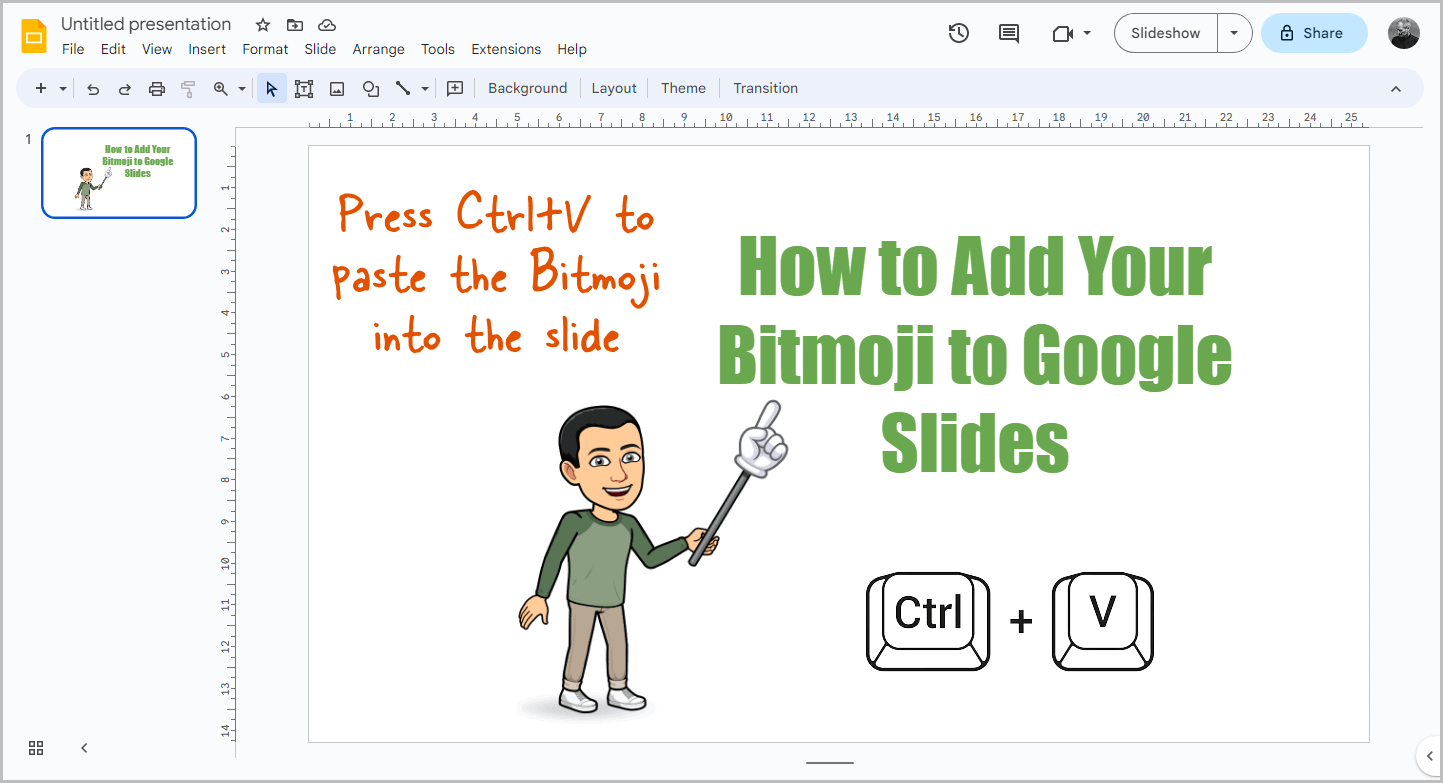Select the orange handwritten instruction text
1443x783 pixels.
[x=496, y=274]
